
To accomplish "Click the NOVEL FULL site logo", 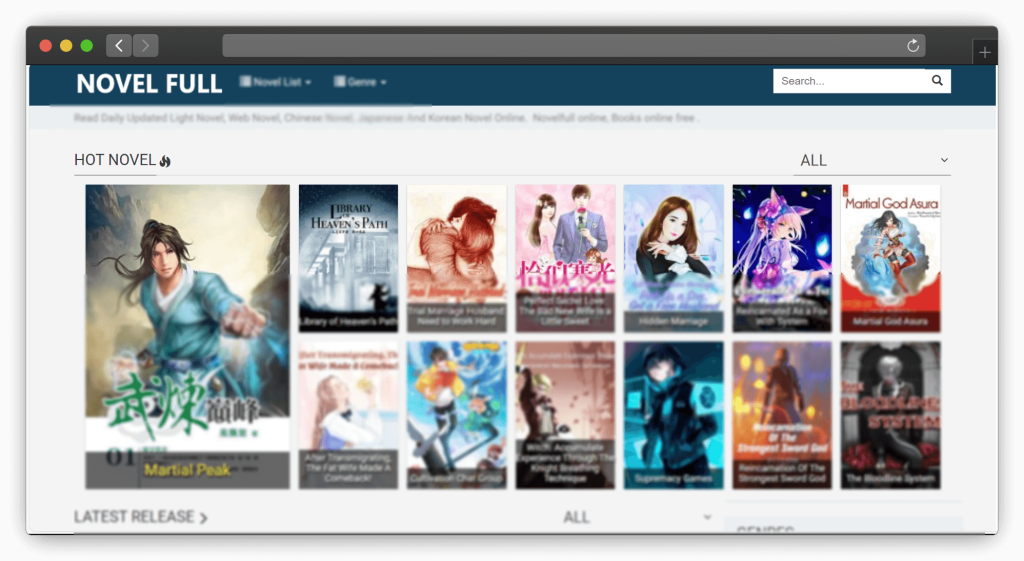I will coord(149,84).
